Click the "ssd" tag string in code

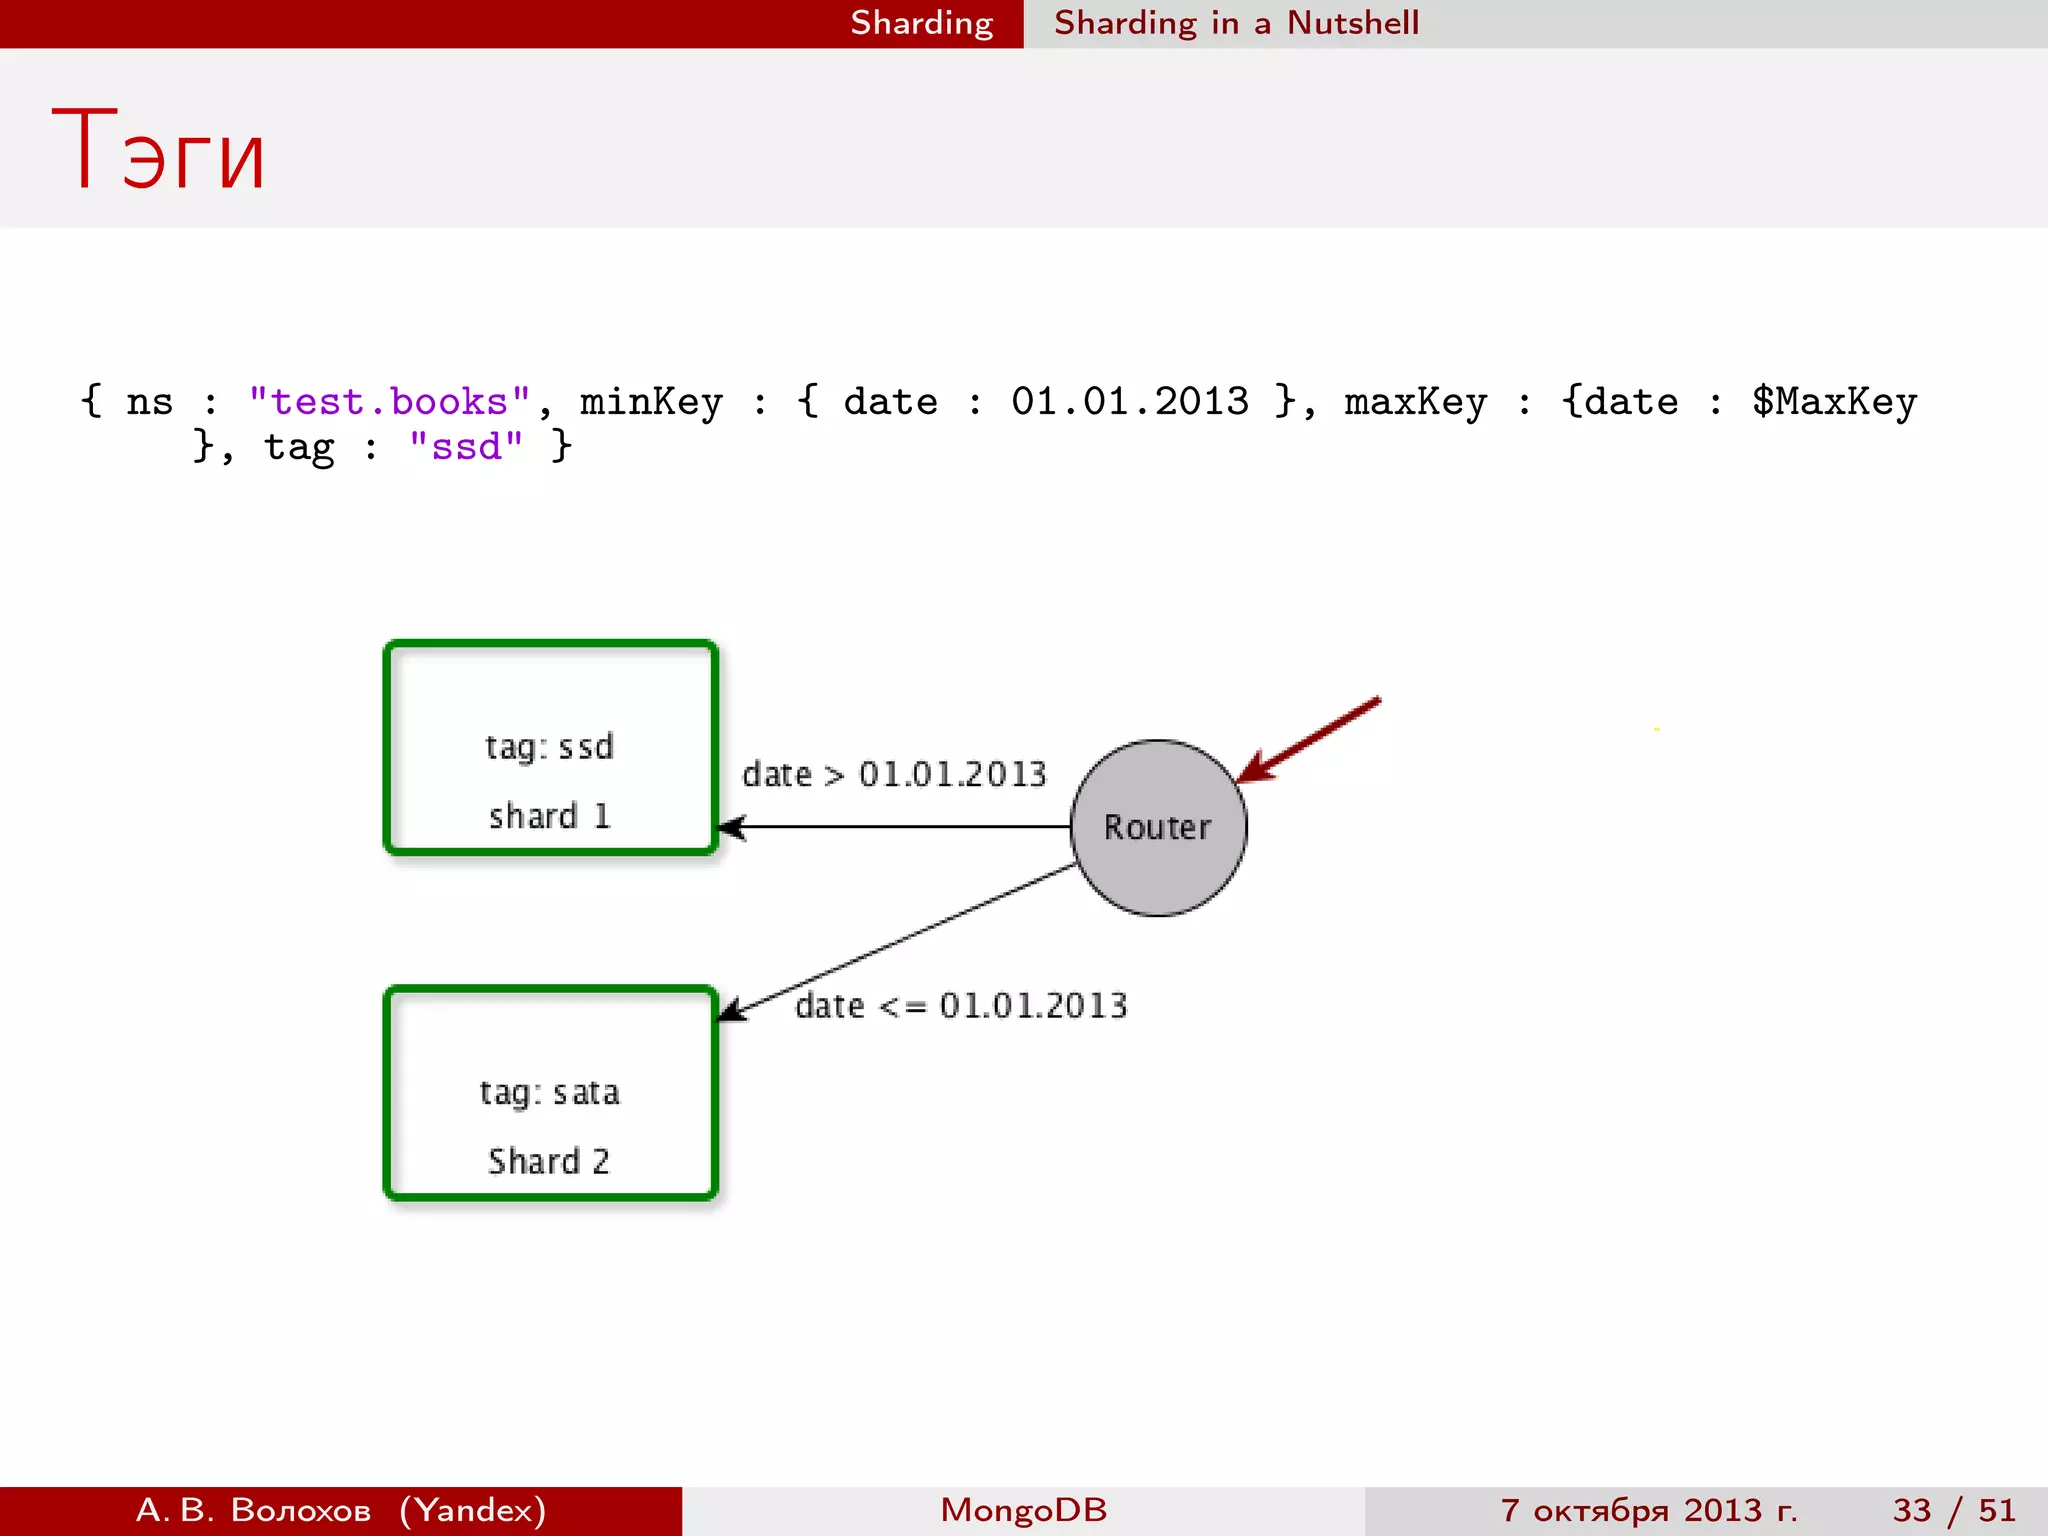pos(466,446)
